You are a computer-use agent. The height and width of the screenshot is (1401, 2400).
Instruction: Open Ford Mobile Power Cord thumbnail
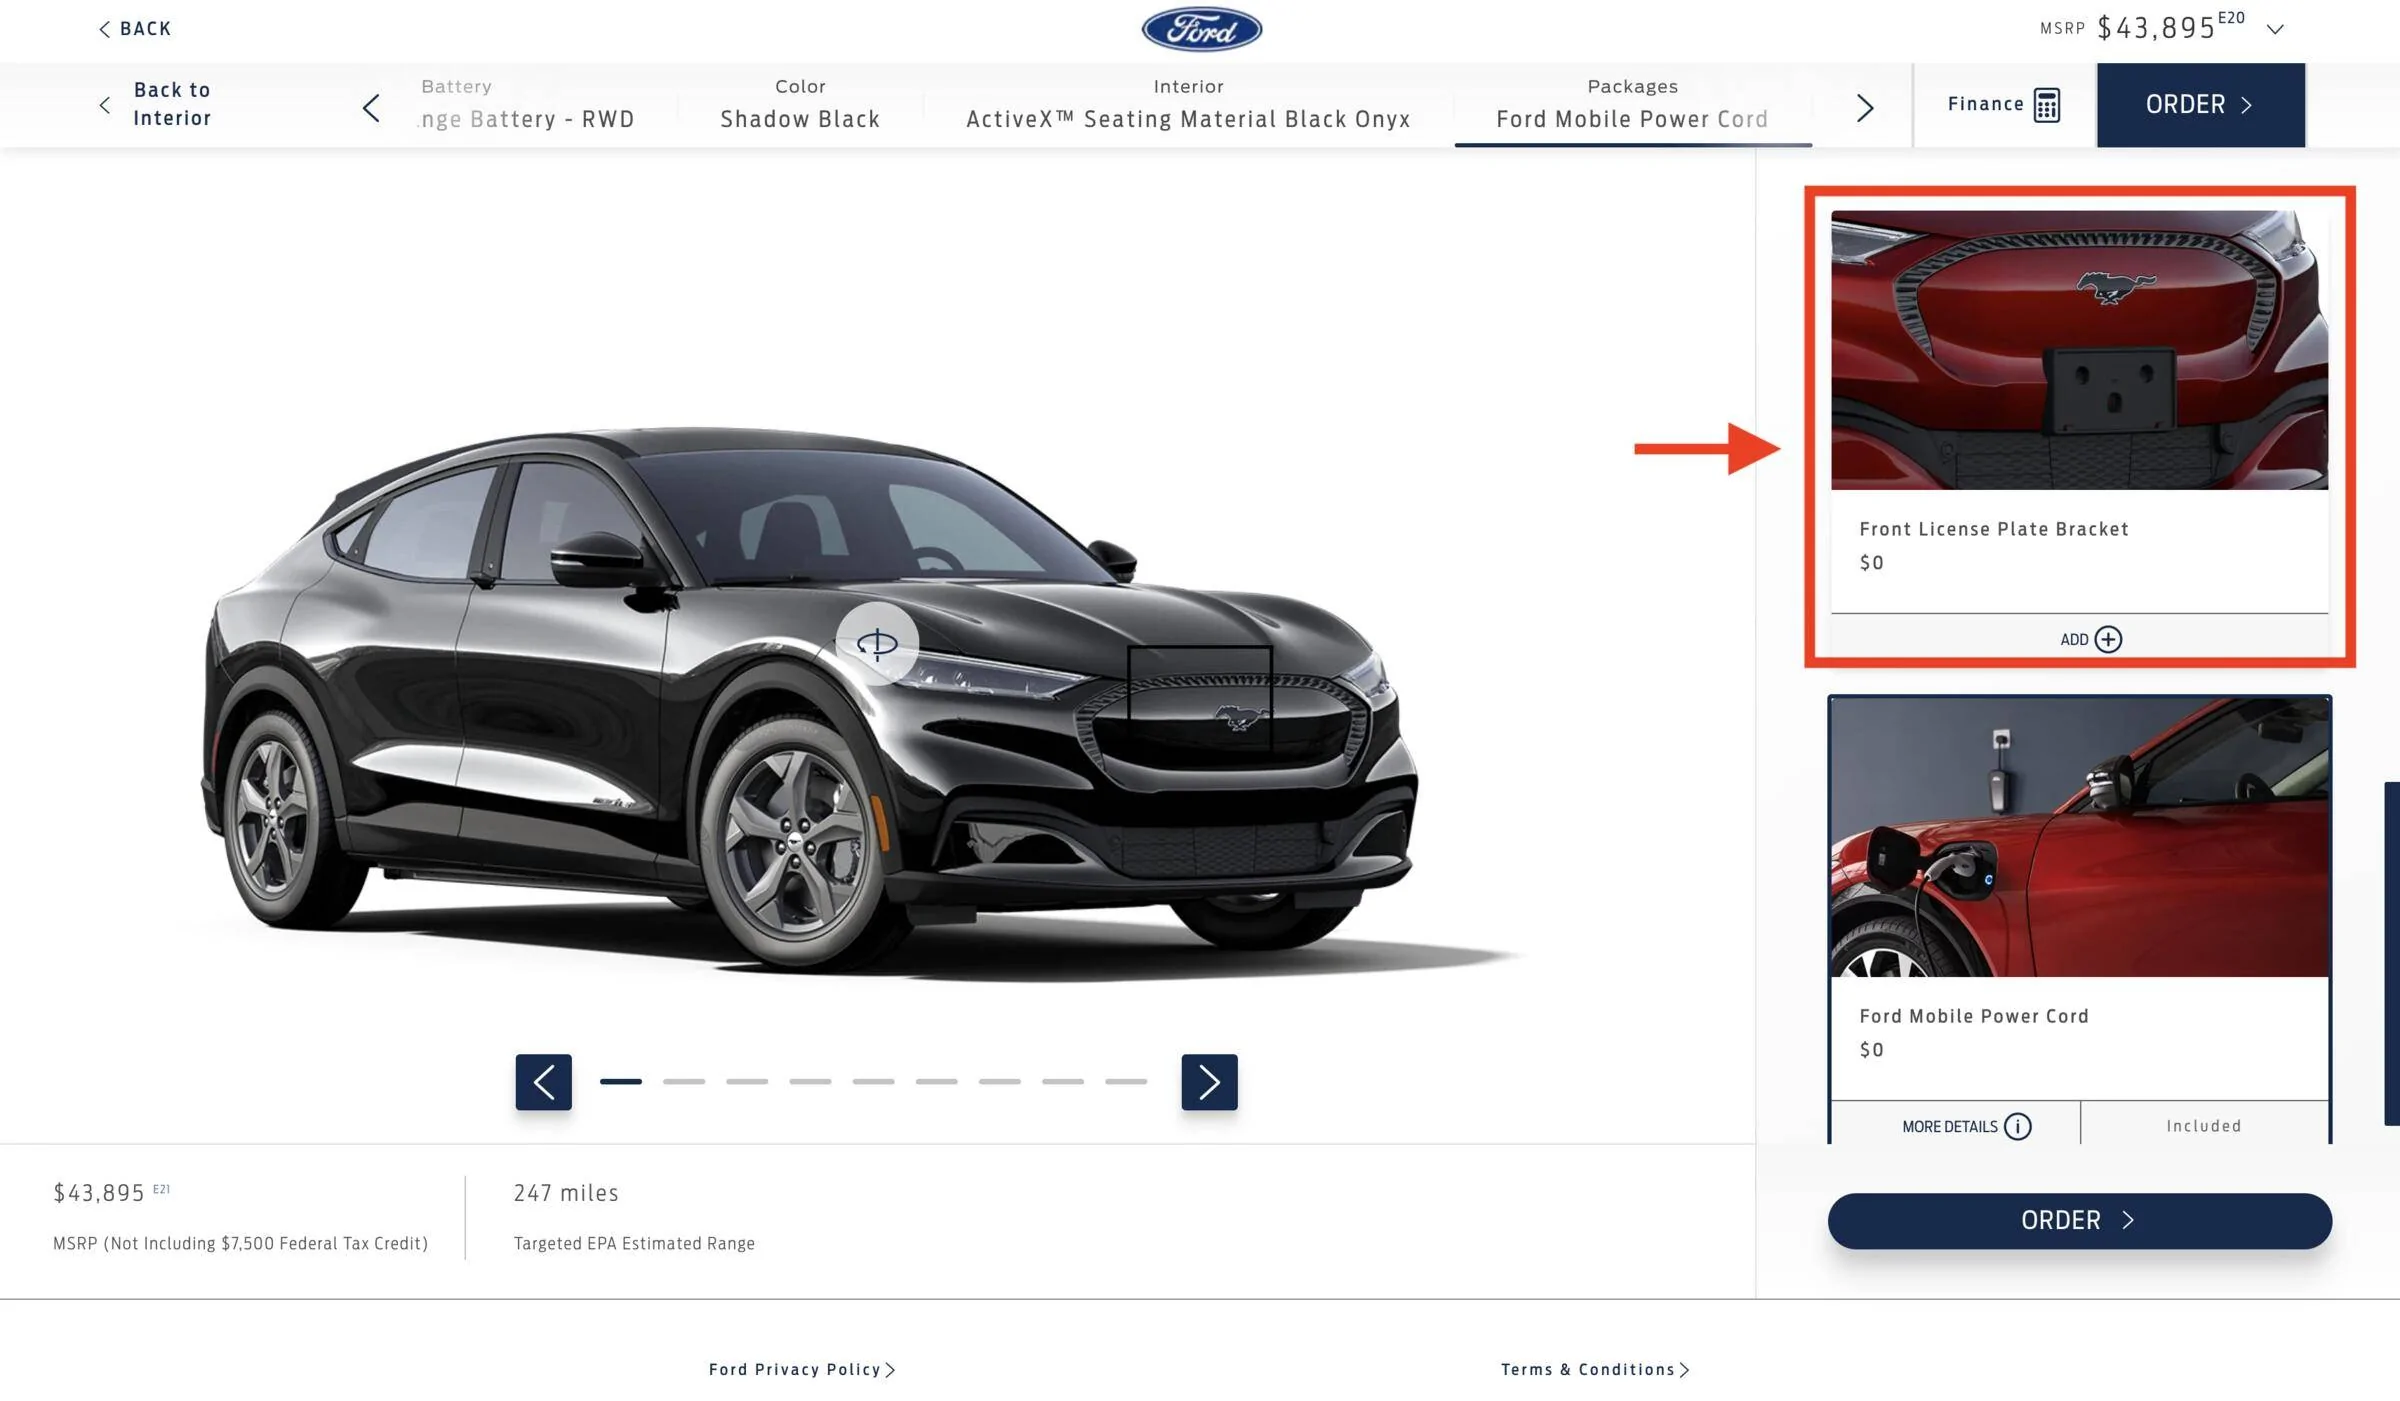(2079, 837)
